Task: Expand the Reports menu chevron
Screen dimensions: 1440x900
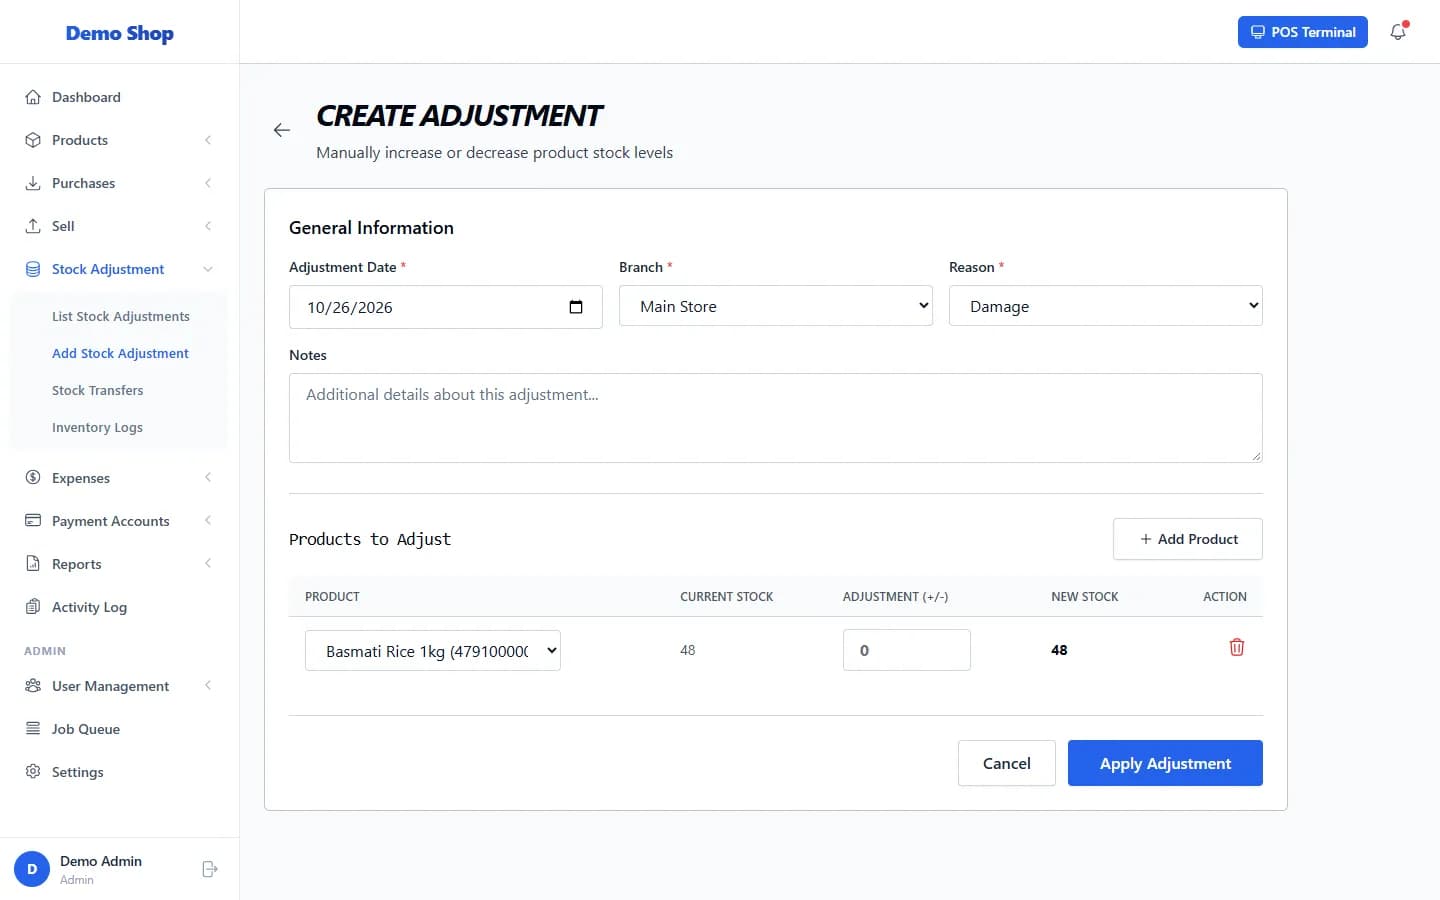Action: 208,564
